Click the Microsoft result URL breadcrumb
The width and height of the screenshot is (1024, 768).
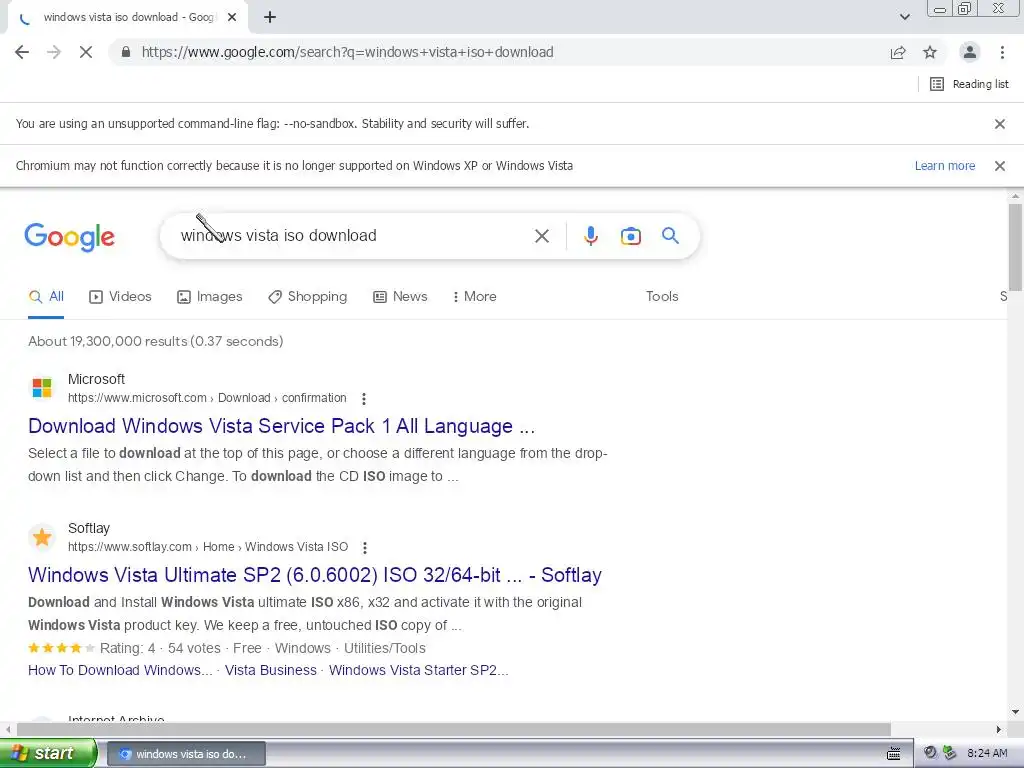[x=207, y=398]
